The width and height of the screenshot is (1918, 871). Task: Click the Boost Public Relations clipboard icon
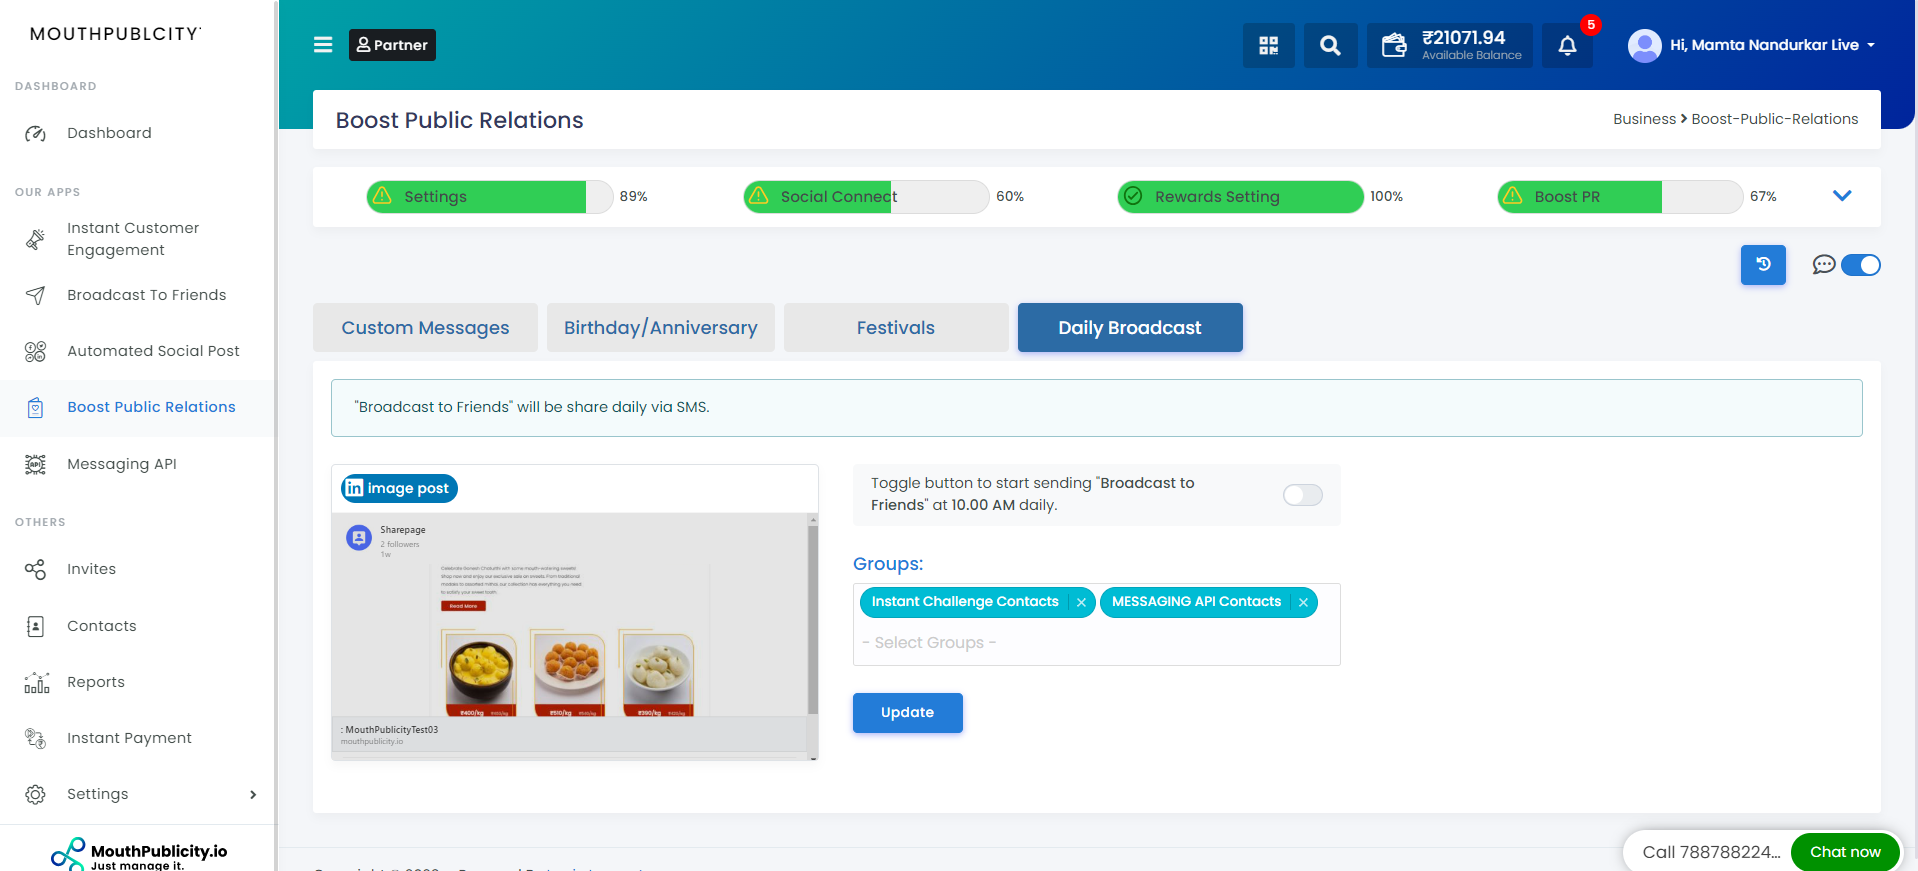[35, 407]
